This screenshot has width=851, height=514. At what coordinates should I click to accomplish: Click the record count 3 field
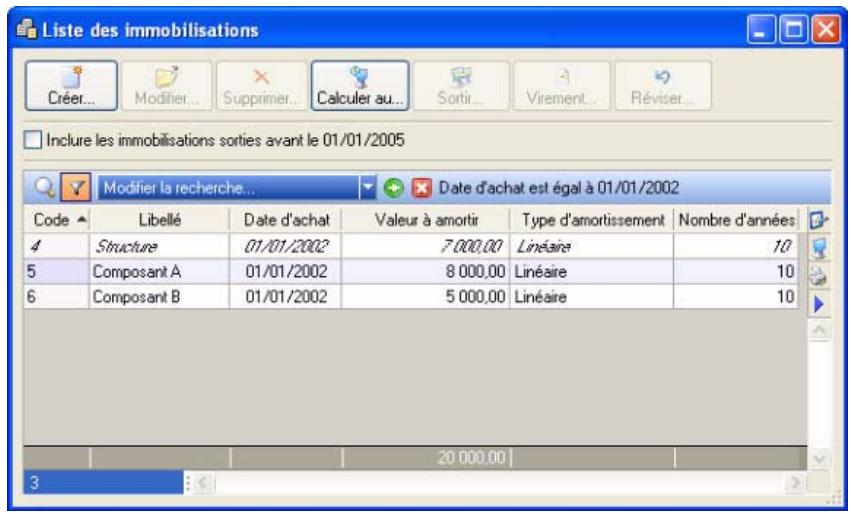pyautogui.click(x=103, y=483)
